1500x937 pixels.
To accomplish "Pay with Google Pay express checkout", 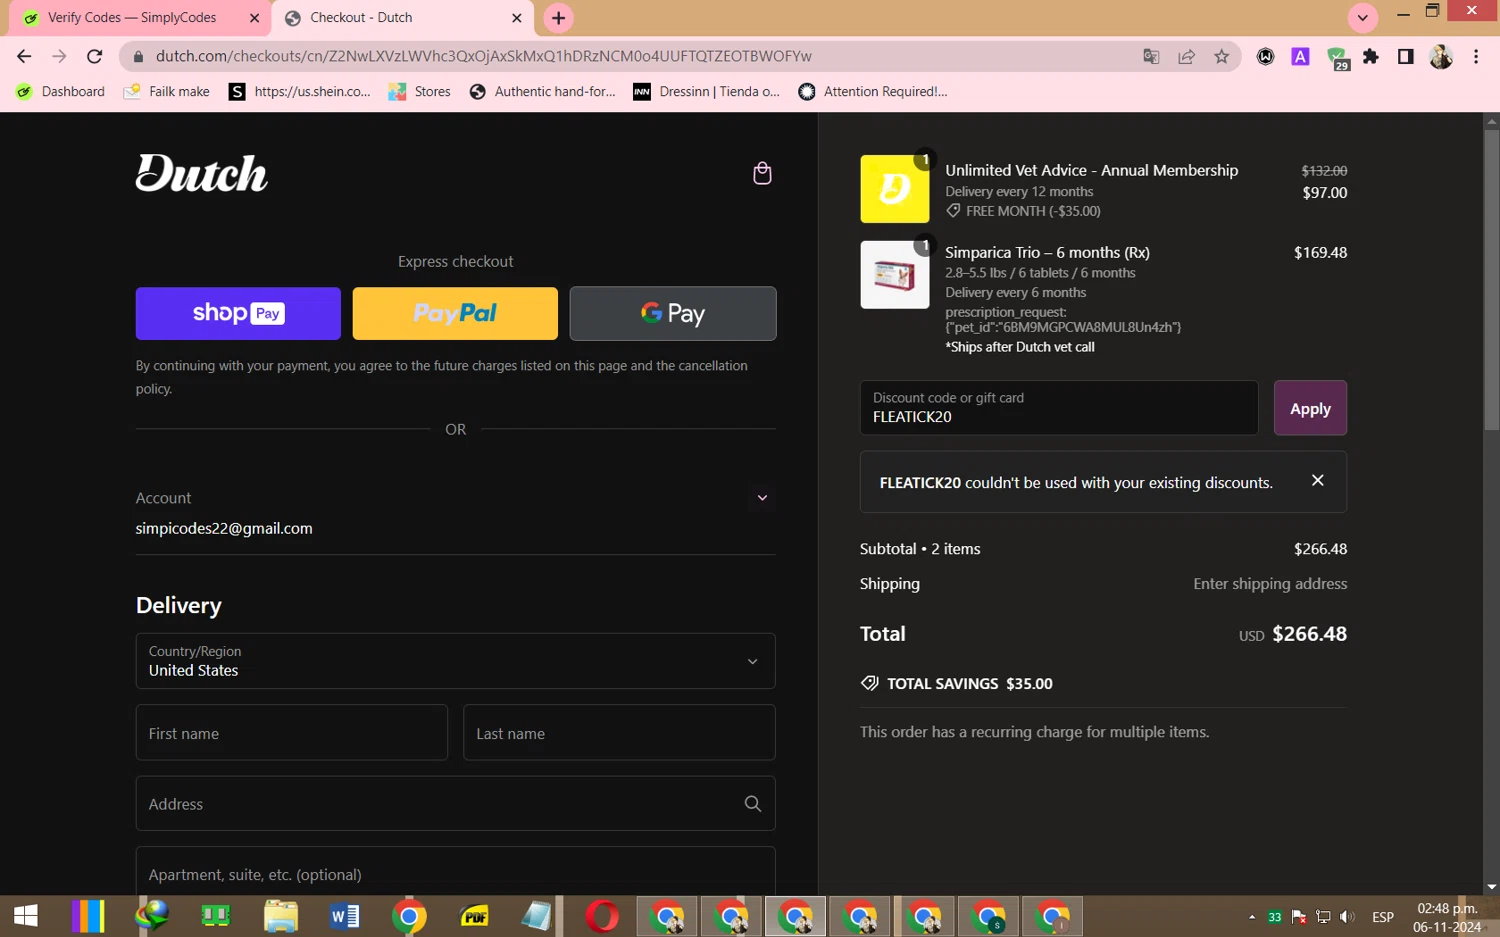I will coord(673,313).
